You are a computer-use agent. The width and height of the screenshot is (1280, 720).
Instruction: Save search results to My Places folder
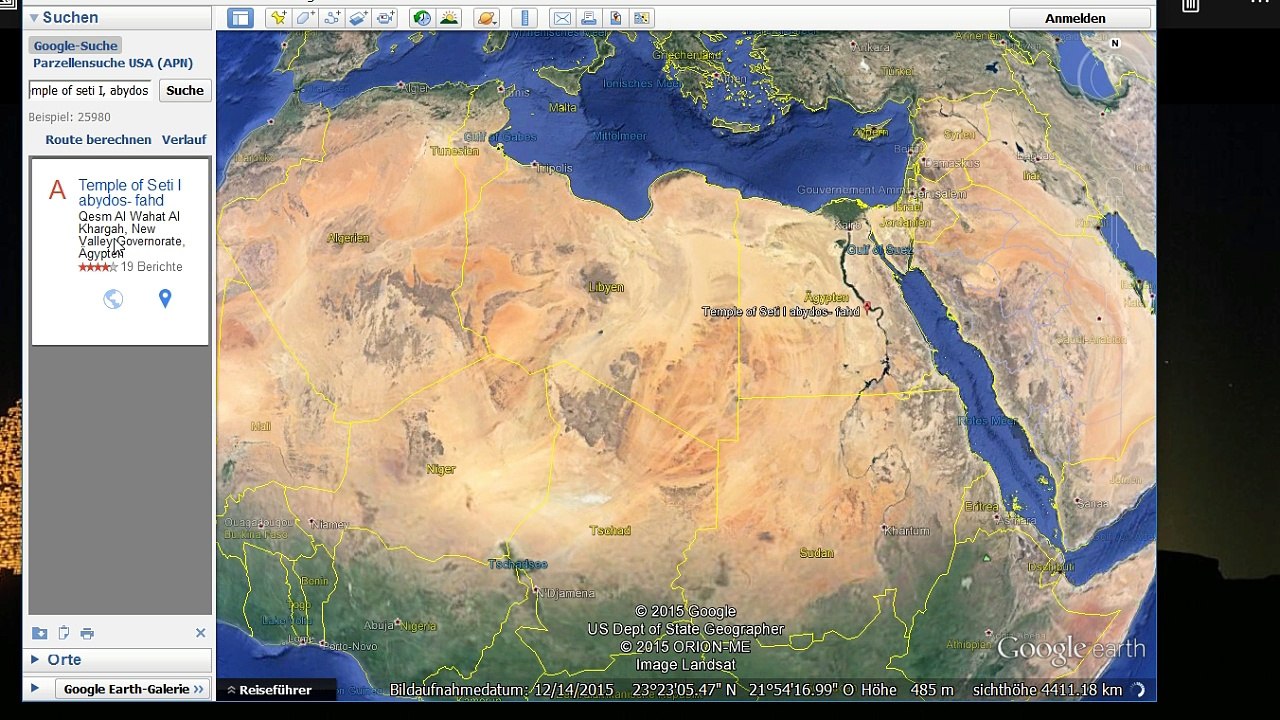[39, 633]
